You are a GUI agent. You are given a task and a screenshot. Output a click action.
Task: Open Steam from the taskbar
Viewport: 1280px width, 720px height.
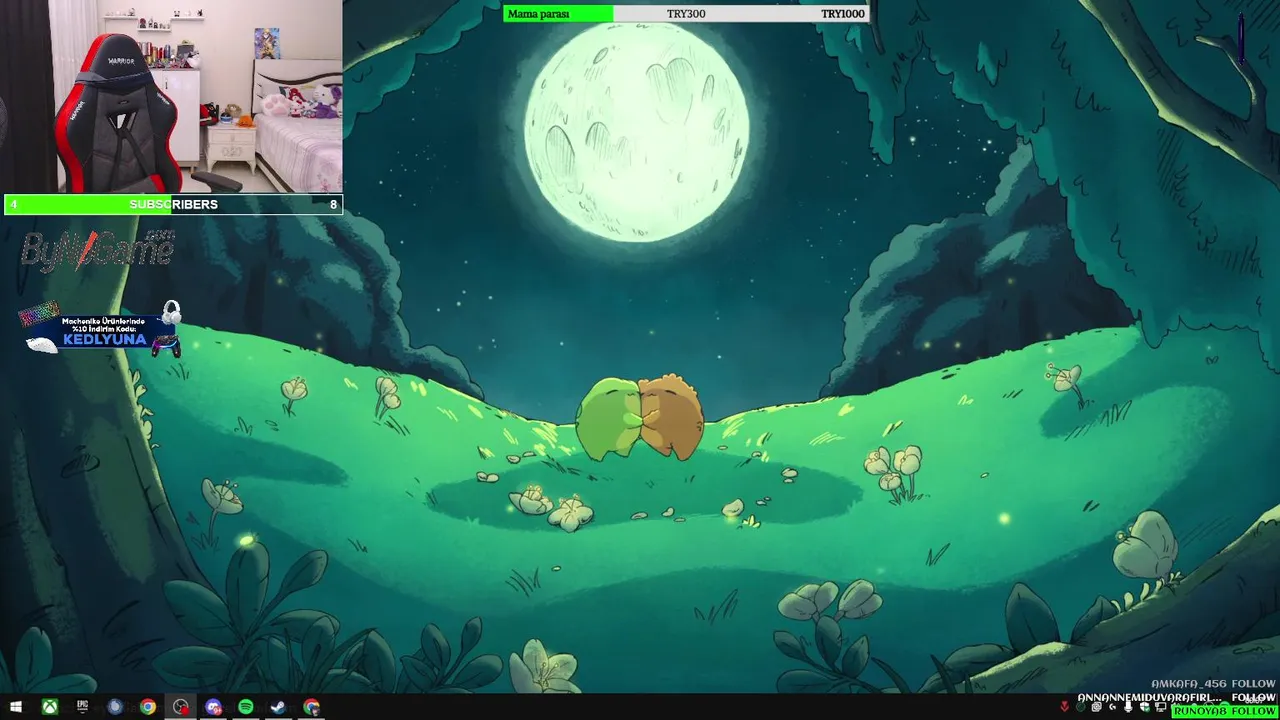[279, 707]
